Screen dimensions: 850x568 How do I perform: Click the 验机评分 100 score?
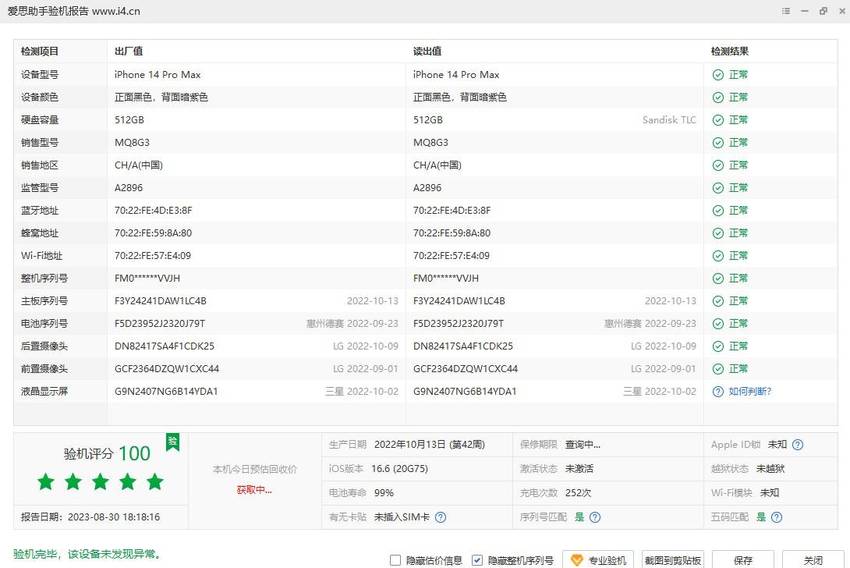pos(107,454)
